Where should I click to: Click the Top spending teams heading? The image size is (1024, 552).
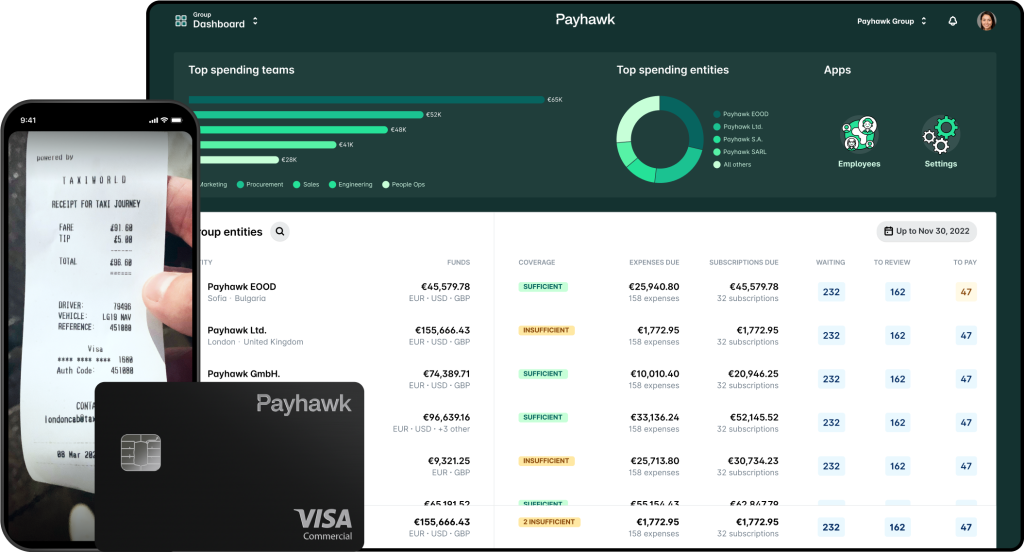[x=242, y=70]
